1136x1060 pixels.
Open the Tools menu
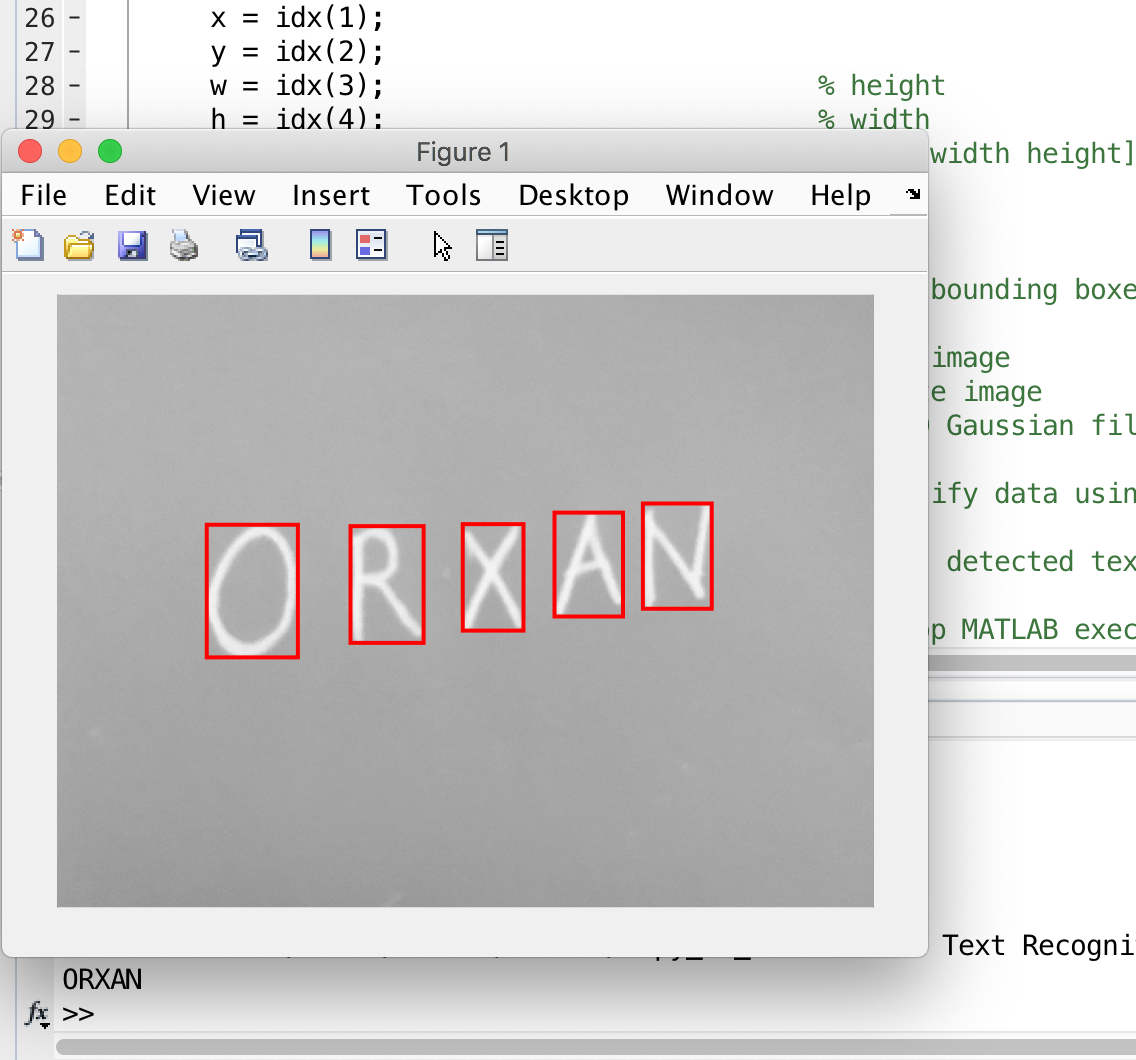point(443,196)
